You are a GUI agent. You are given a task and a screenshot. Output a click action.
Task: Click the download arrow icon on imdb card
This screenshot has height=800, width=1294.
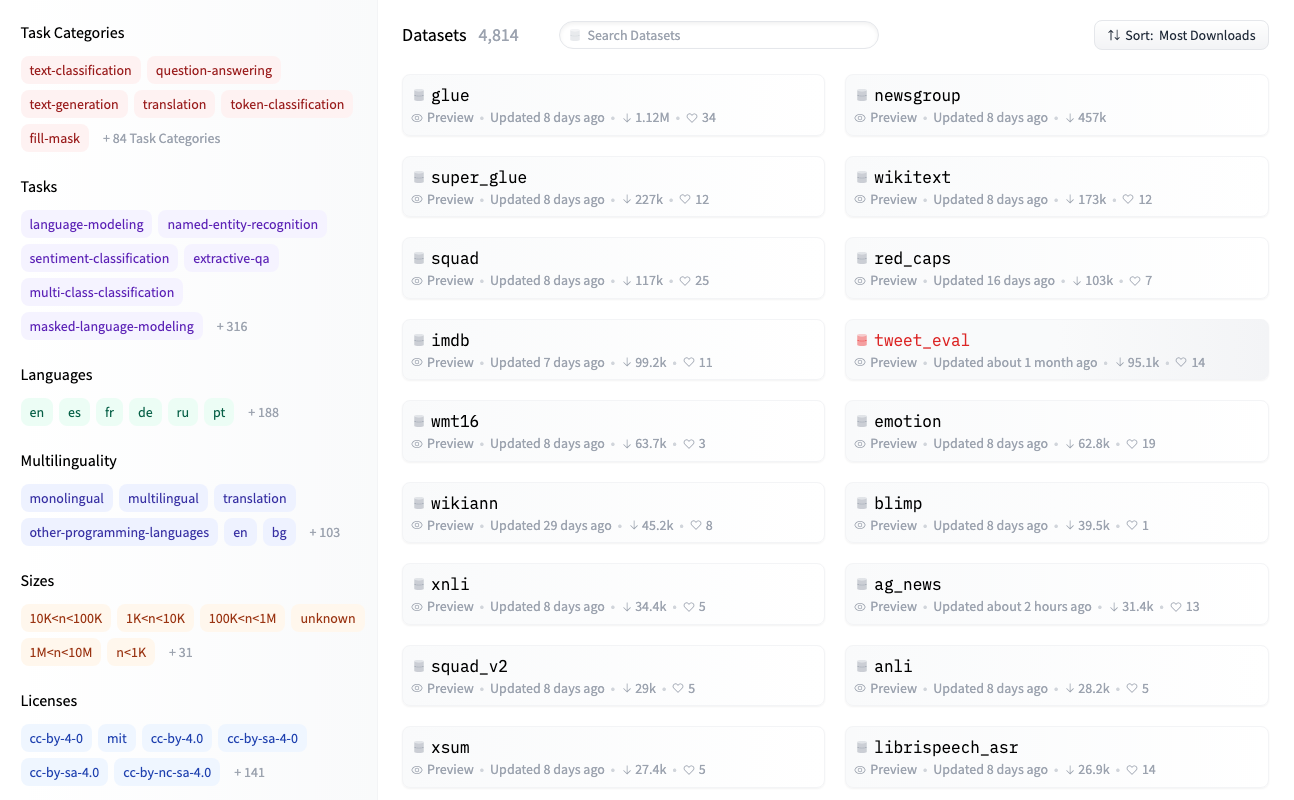[x=627, y=363]
